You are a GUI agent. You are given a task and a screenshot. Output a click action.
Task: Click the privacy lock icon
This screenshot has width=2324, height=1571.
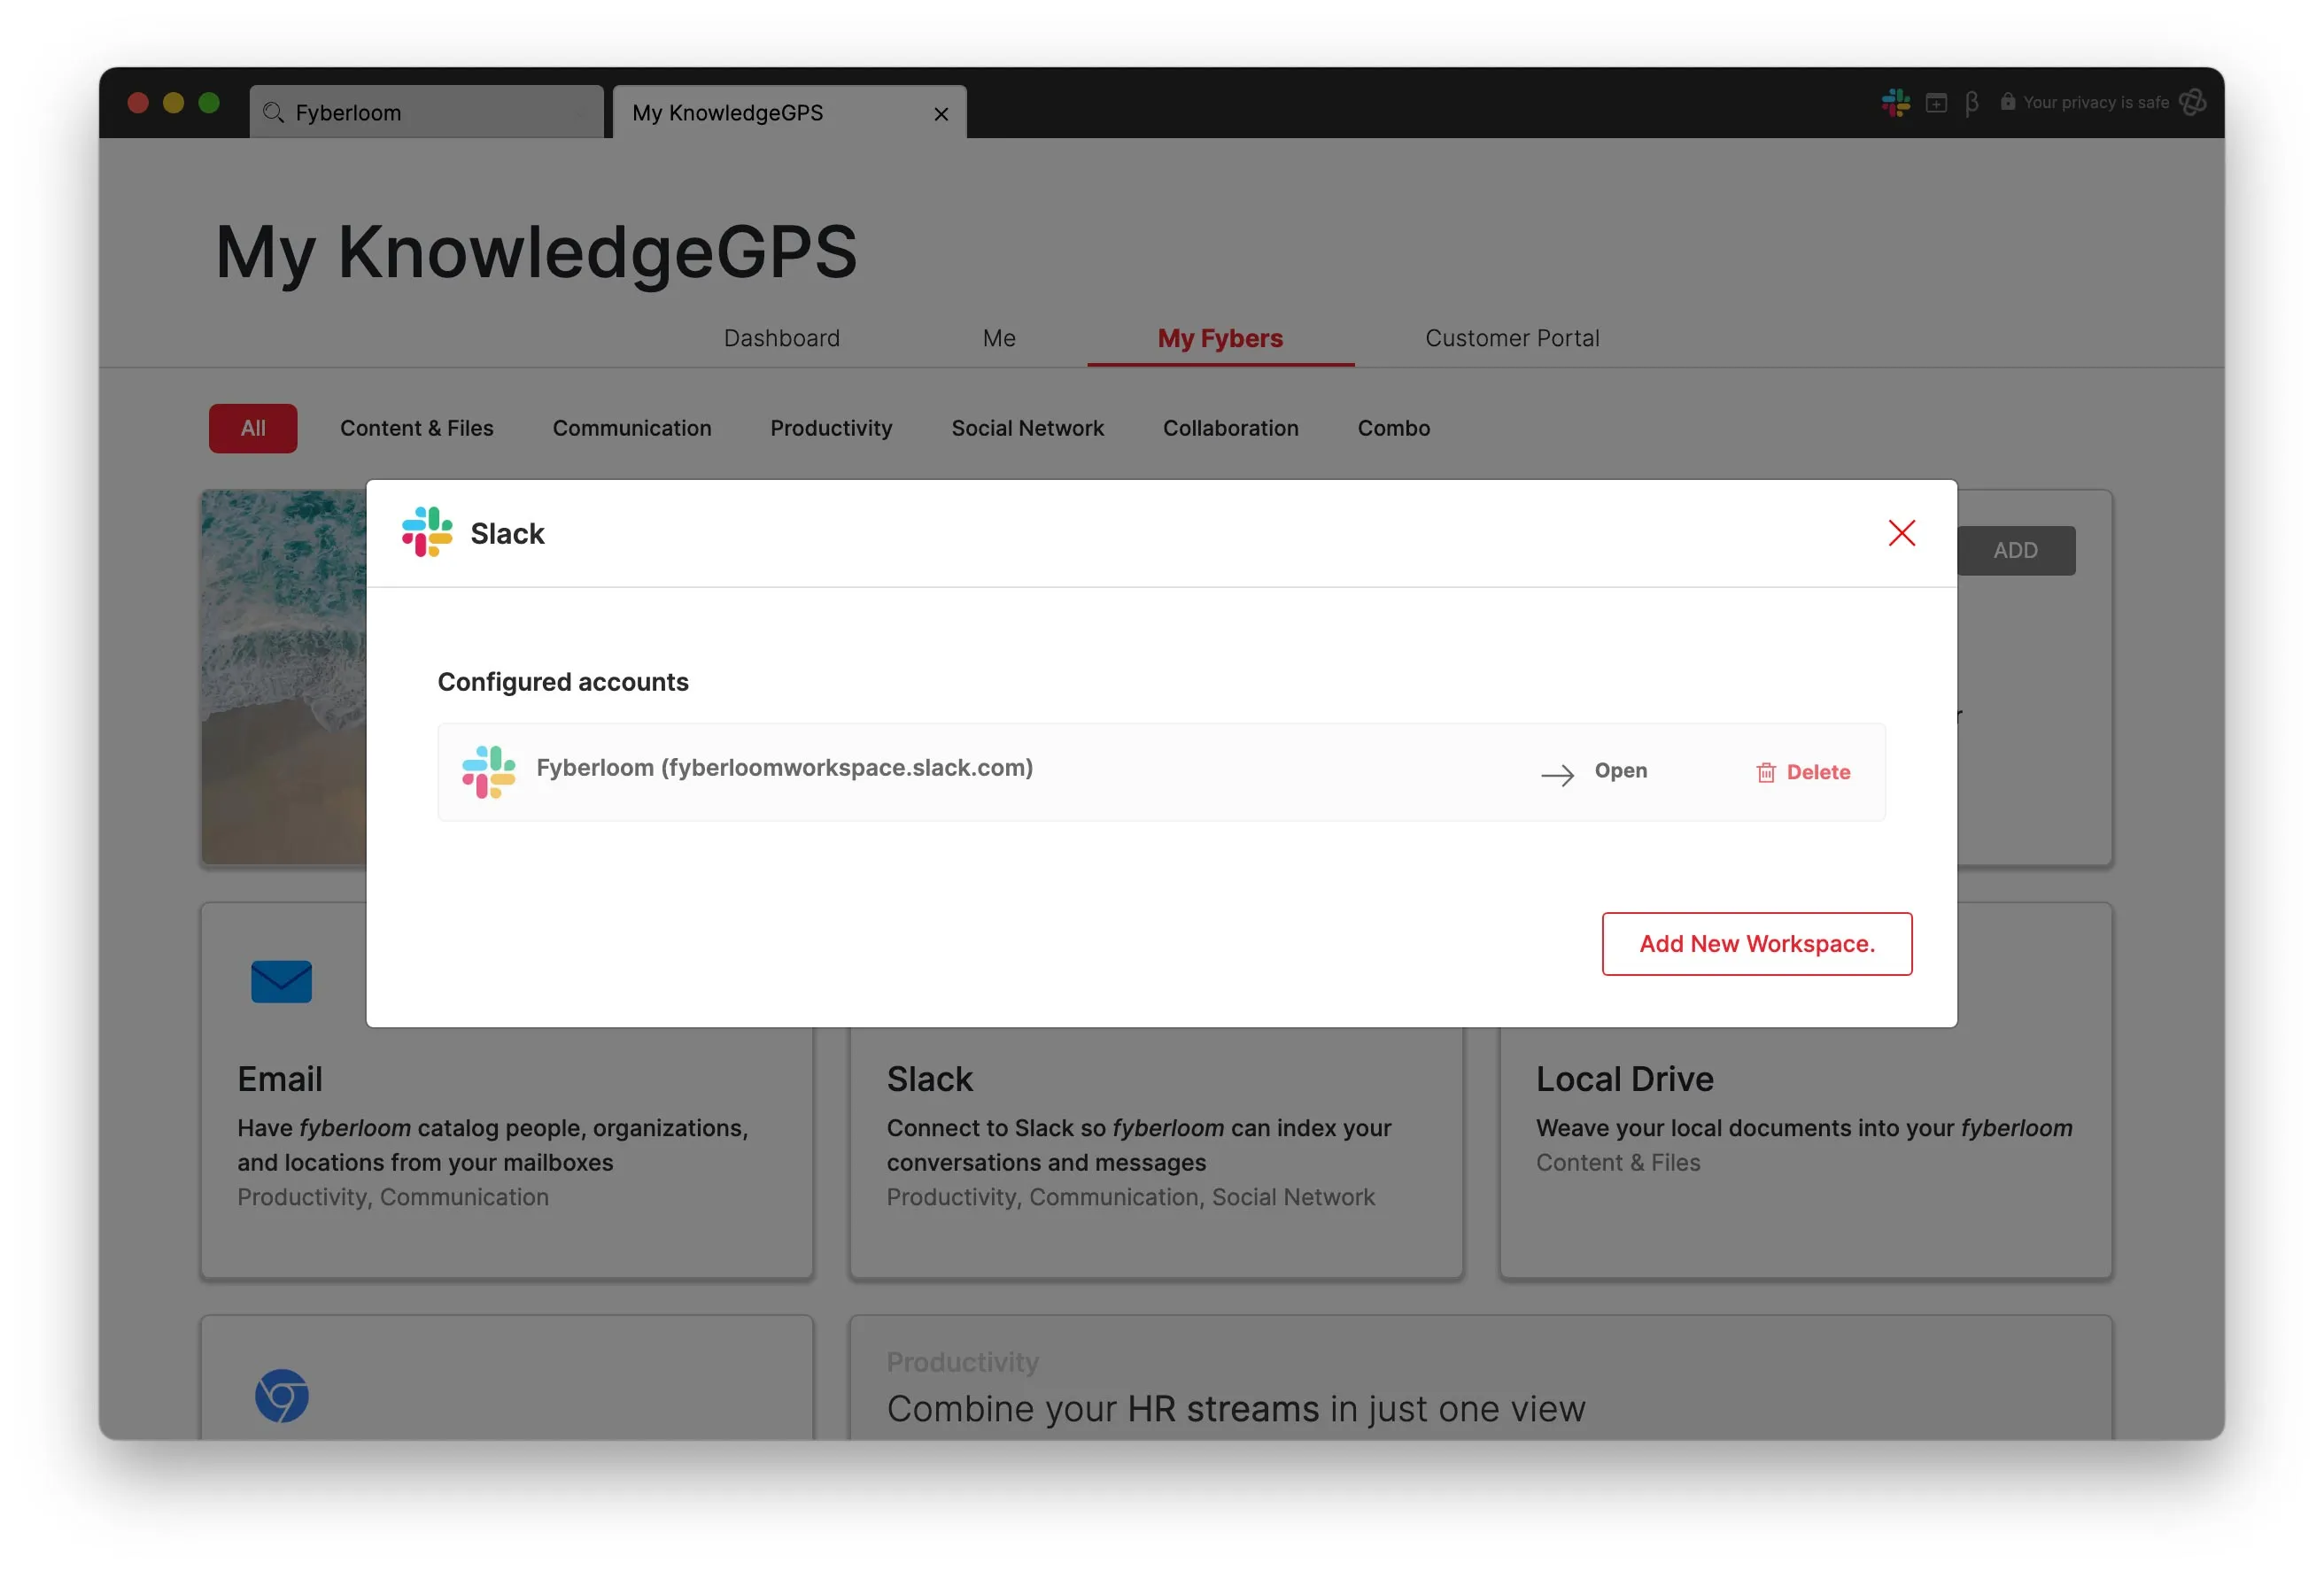2006,101
